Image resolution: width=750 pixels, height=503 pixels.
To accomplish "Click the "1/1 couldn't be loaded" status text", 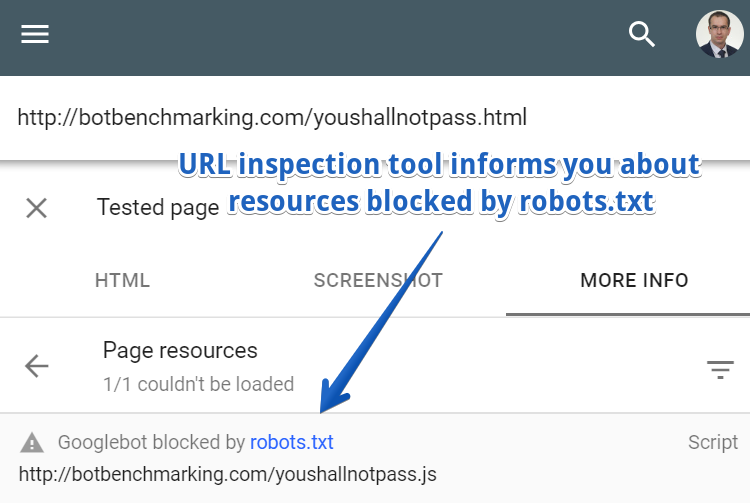I will 198,384.
